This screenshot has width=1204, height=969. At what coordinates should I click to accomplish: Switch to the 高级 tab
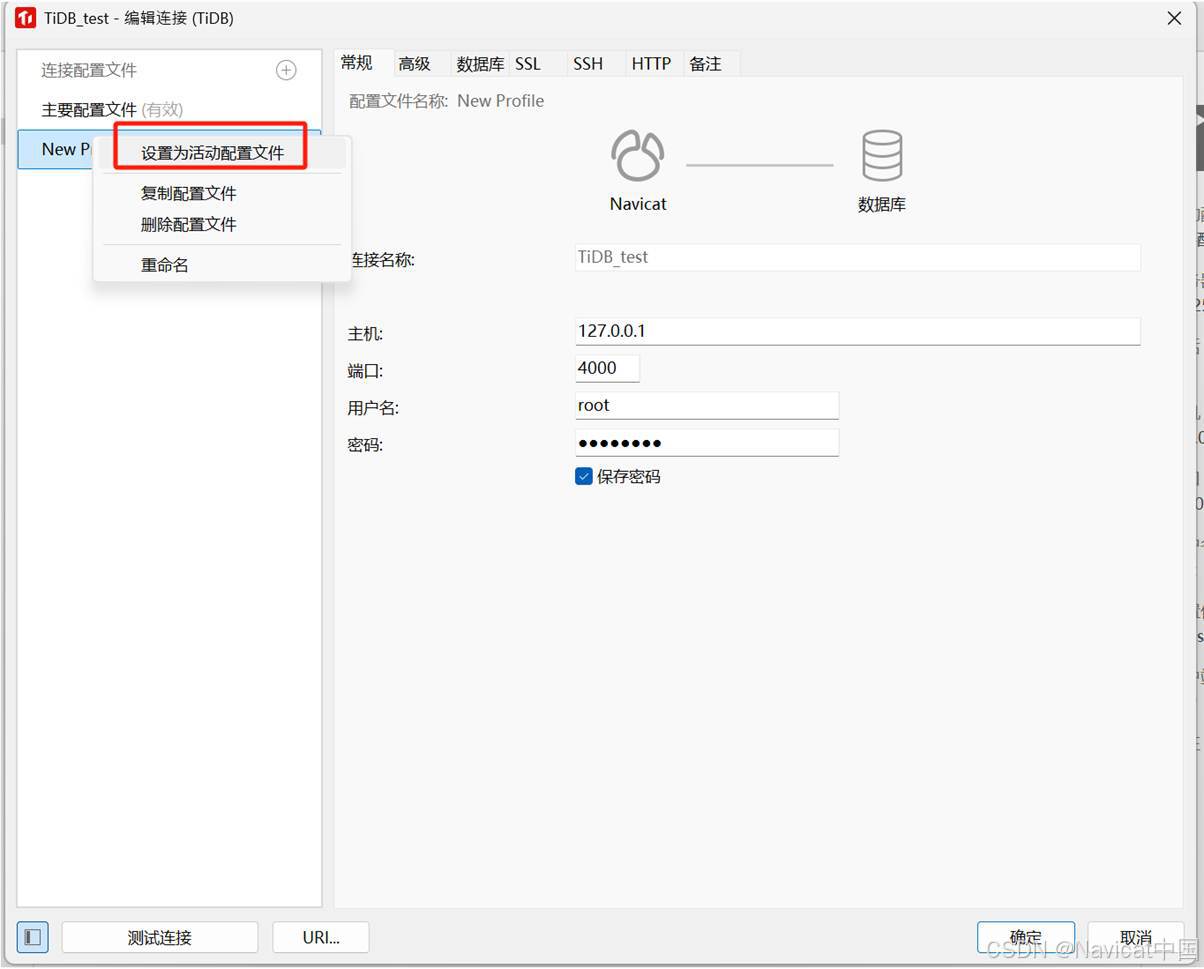(414, 64)
